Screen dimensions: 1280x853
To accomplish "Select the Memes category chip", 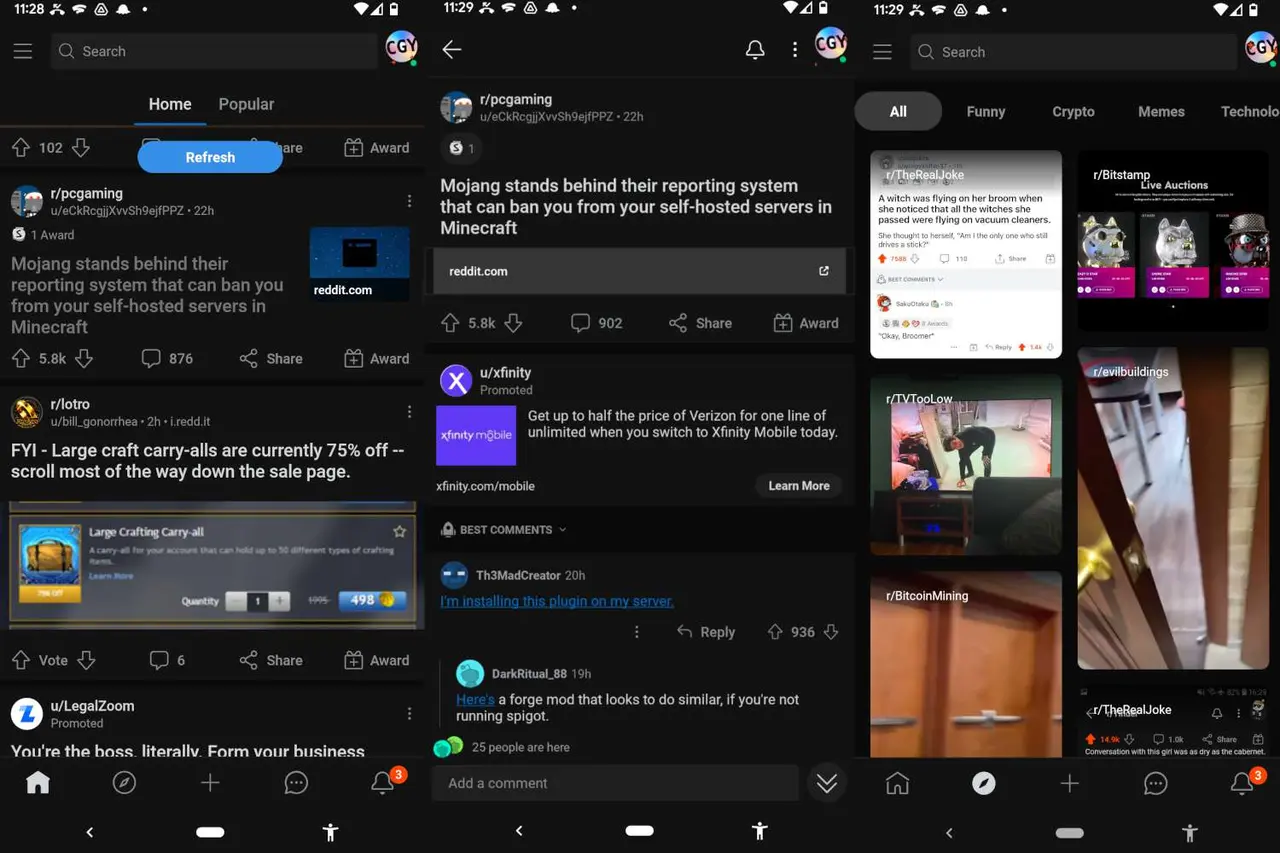I will click(1161, 112).
